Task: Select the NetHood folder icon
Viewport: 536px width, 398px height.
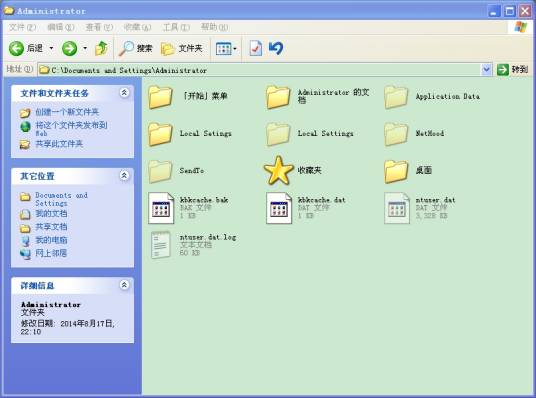Action: point(396,134)
